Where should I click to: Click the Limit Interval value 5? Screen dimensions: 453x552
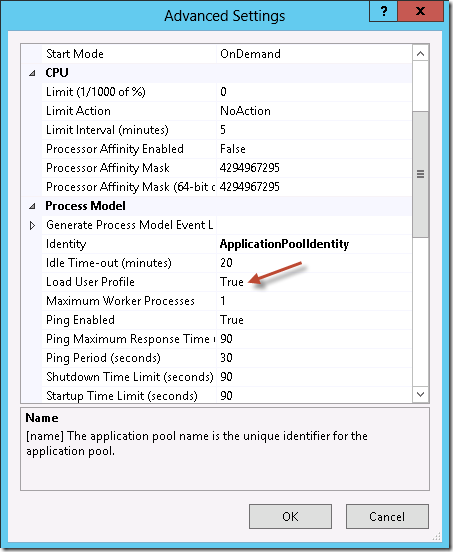(x=223, y=130)
